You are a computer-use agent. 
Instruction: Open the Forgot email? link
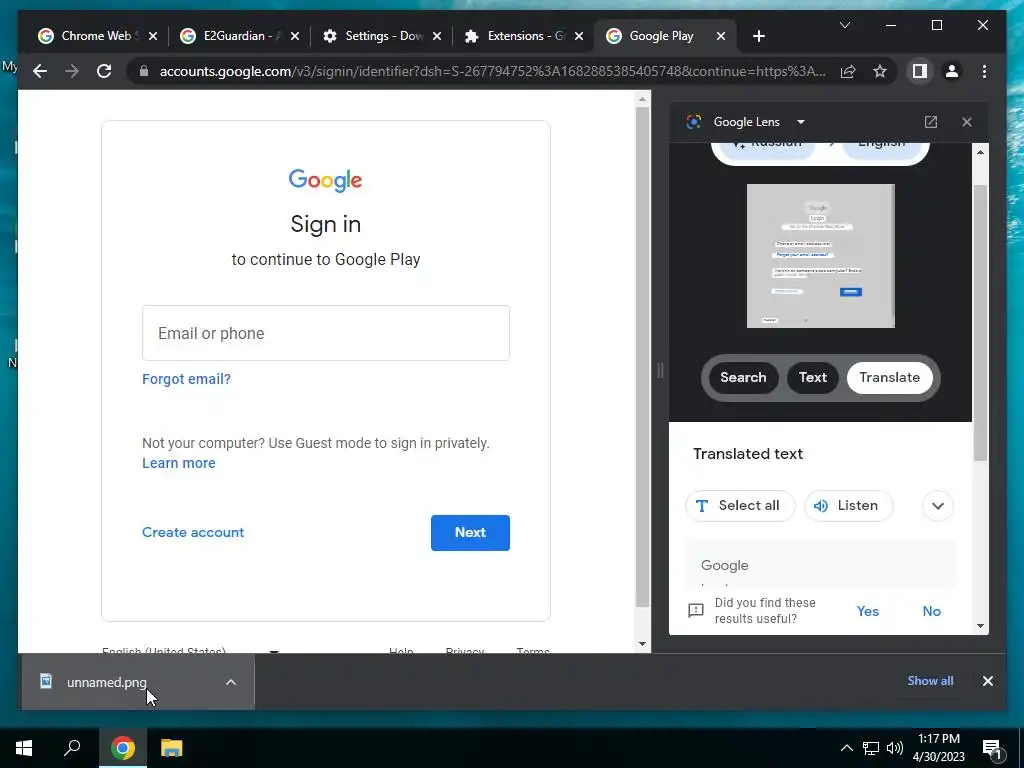click(186, 379)
